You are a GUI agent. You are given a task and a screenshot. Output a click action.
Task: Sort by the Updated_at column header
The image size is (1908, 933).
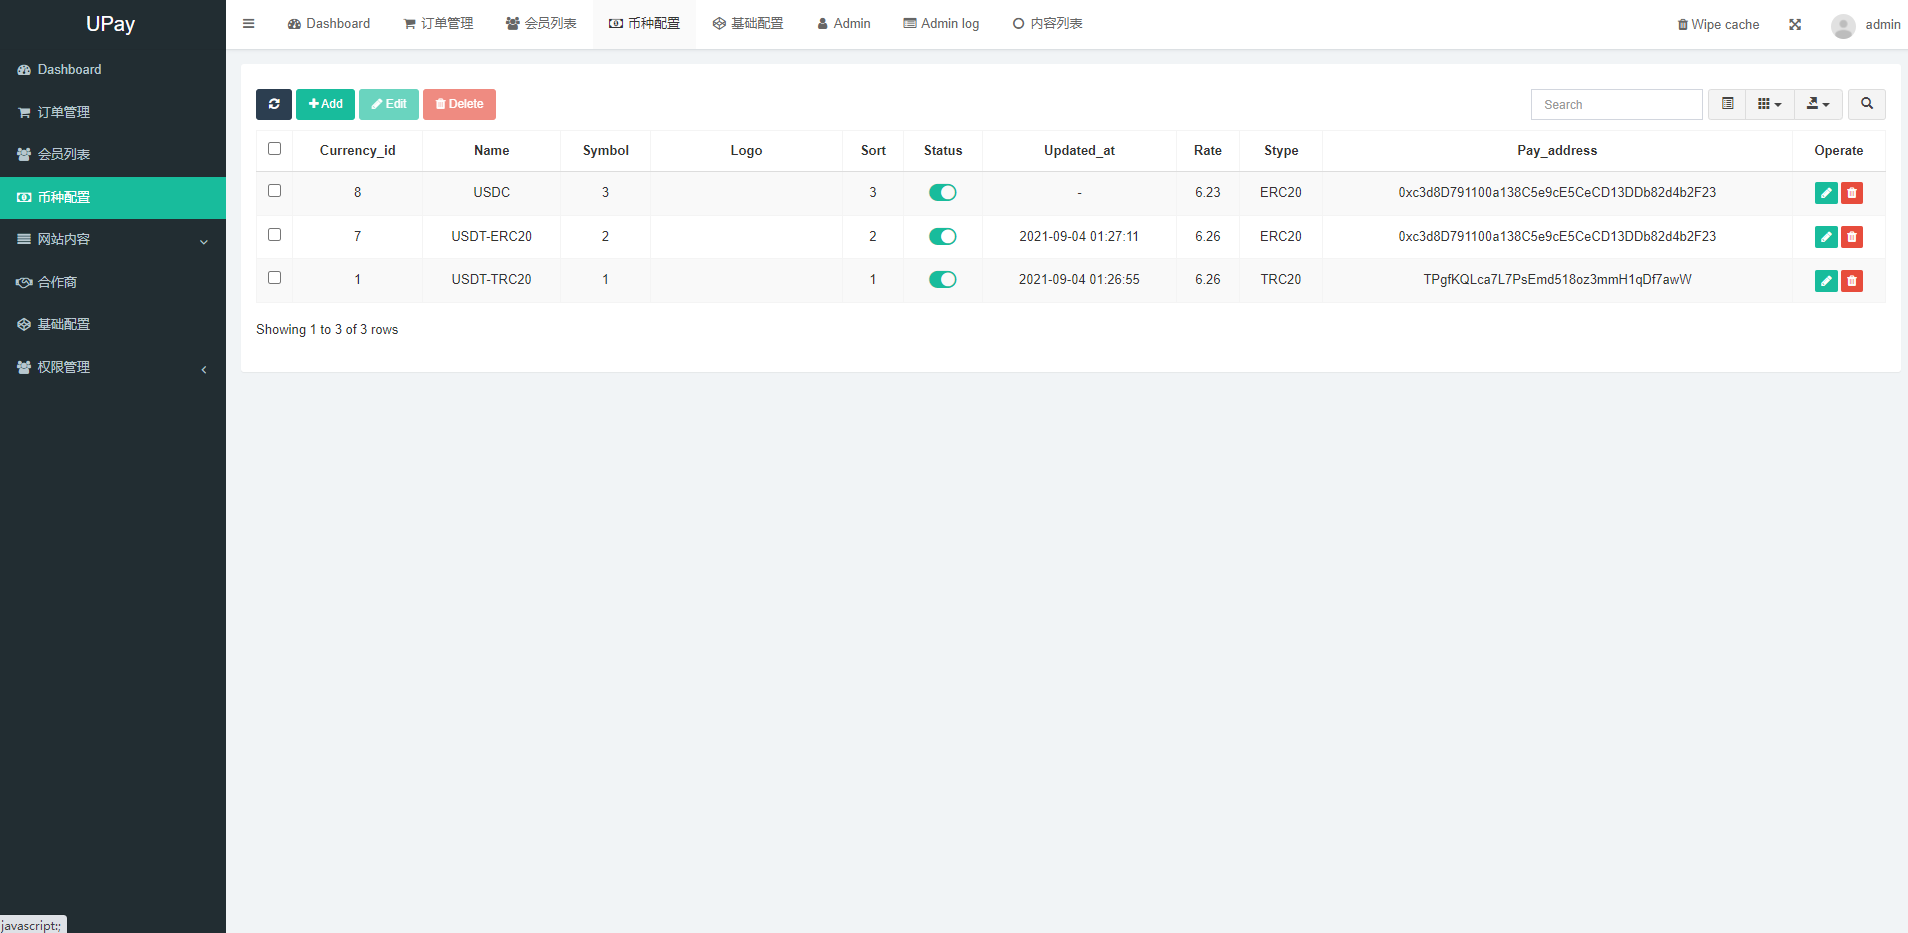(1079, 151)
